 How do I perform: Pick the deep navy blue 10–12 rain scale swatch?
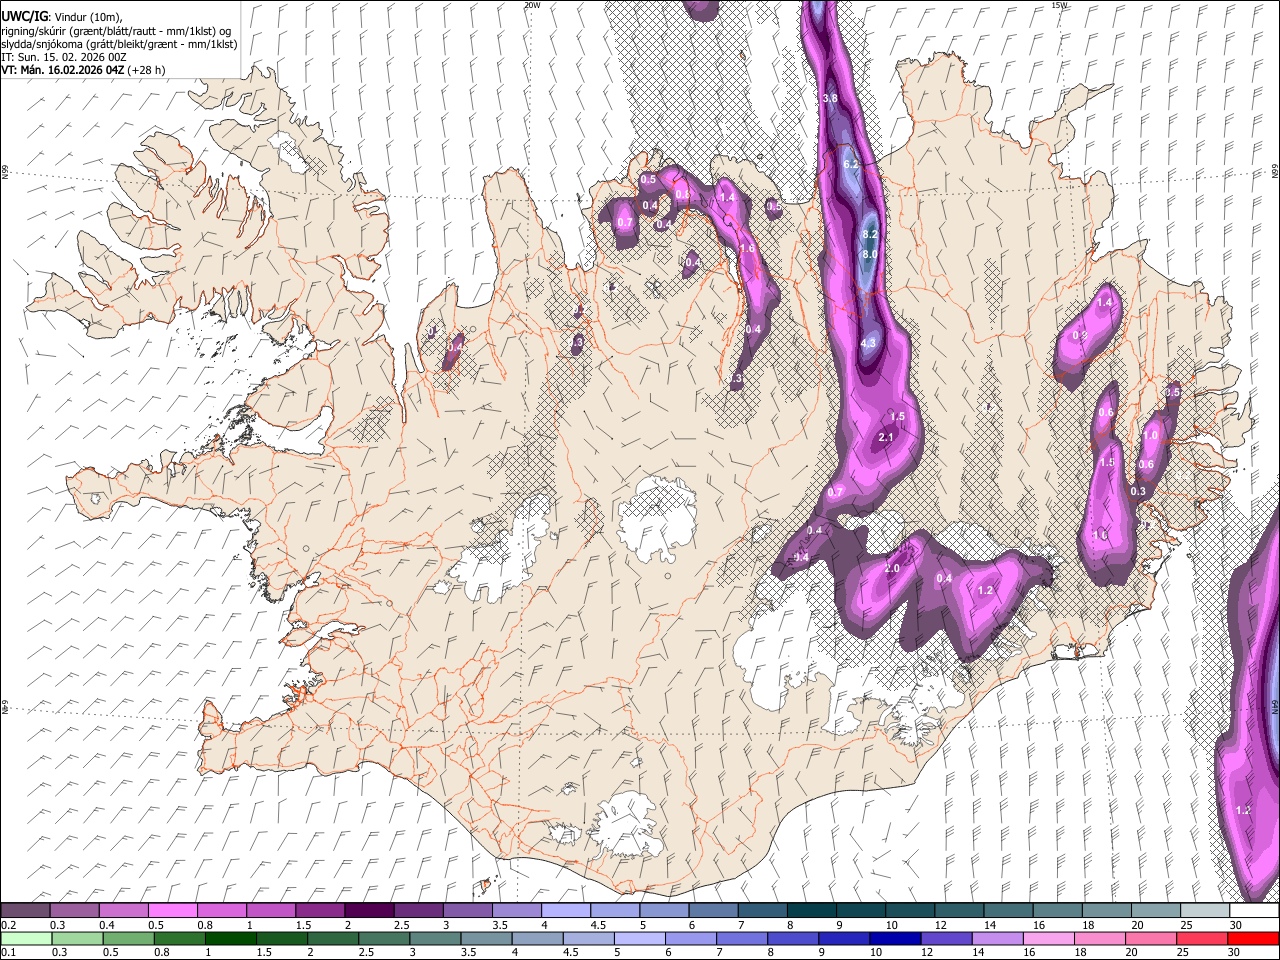(895, 938)
